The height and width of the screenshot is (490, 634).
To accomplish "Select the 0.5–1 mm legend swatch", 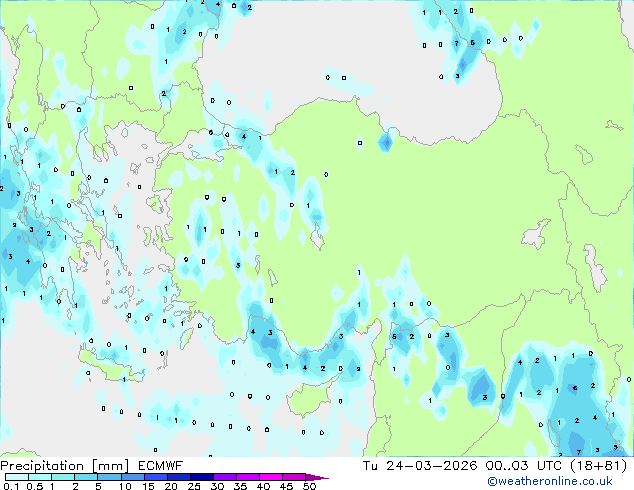I will coord(40,477).
